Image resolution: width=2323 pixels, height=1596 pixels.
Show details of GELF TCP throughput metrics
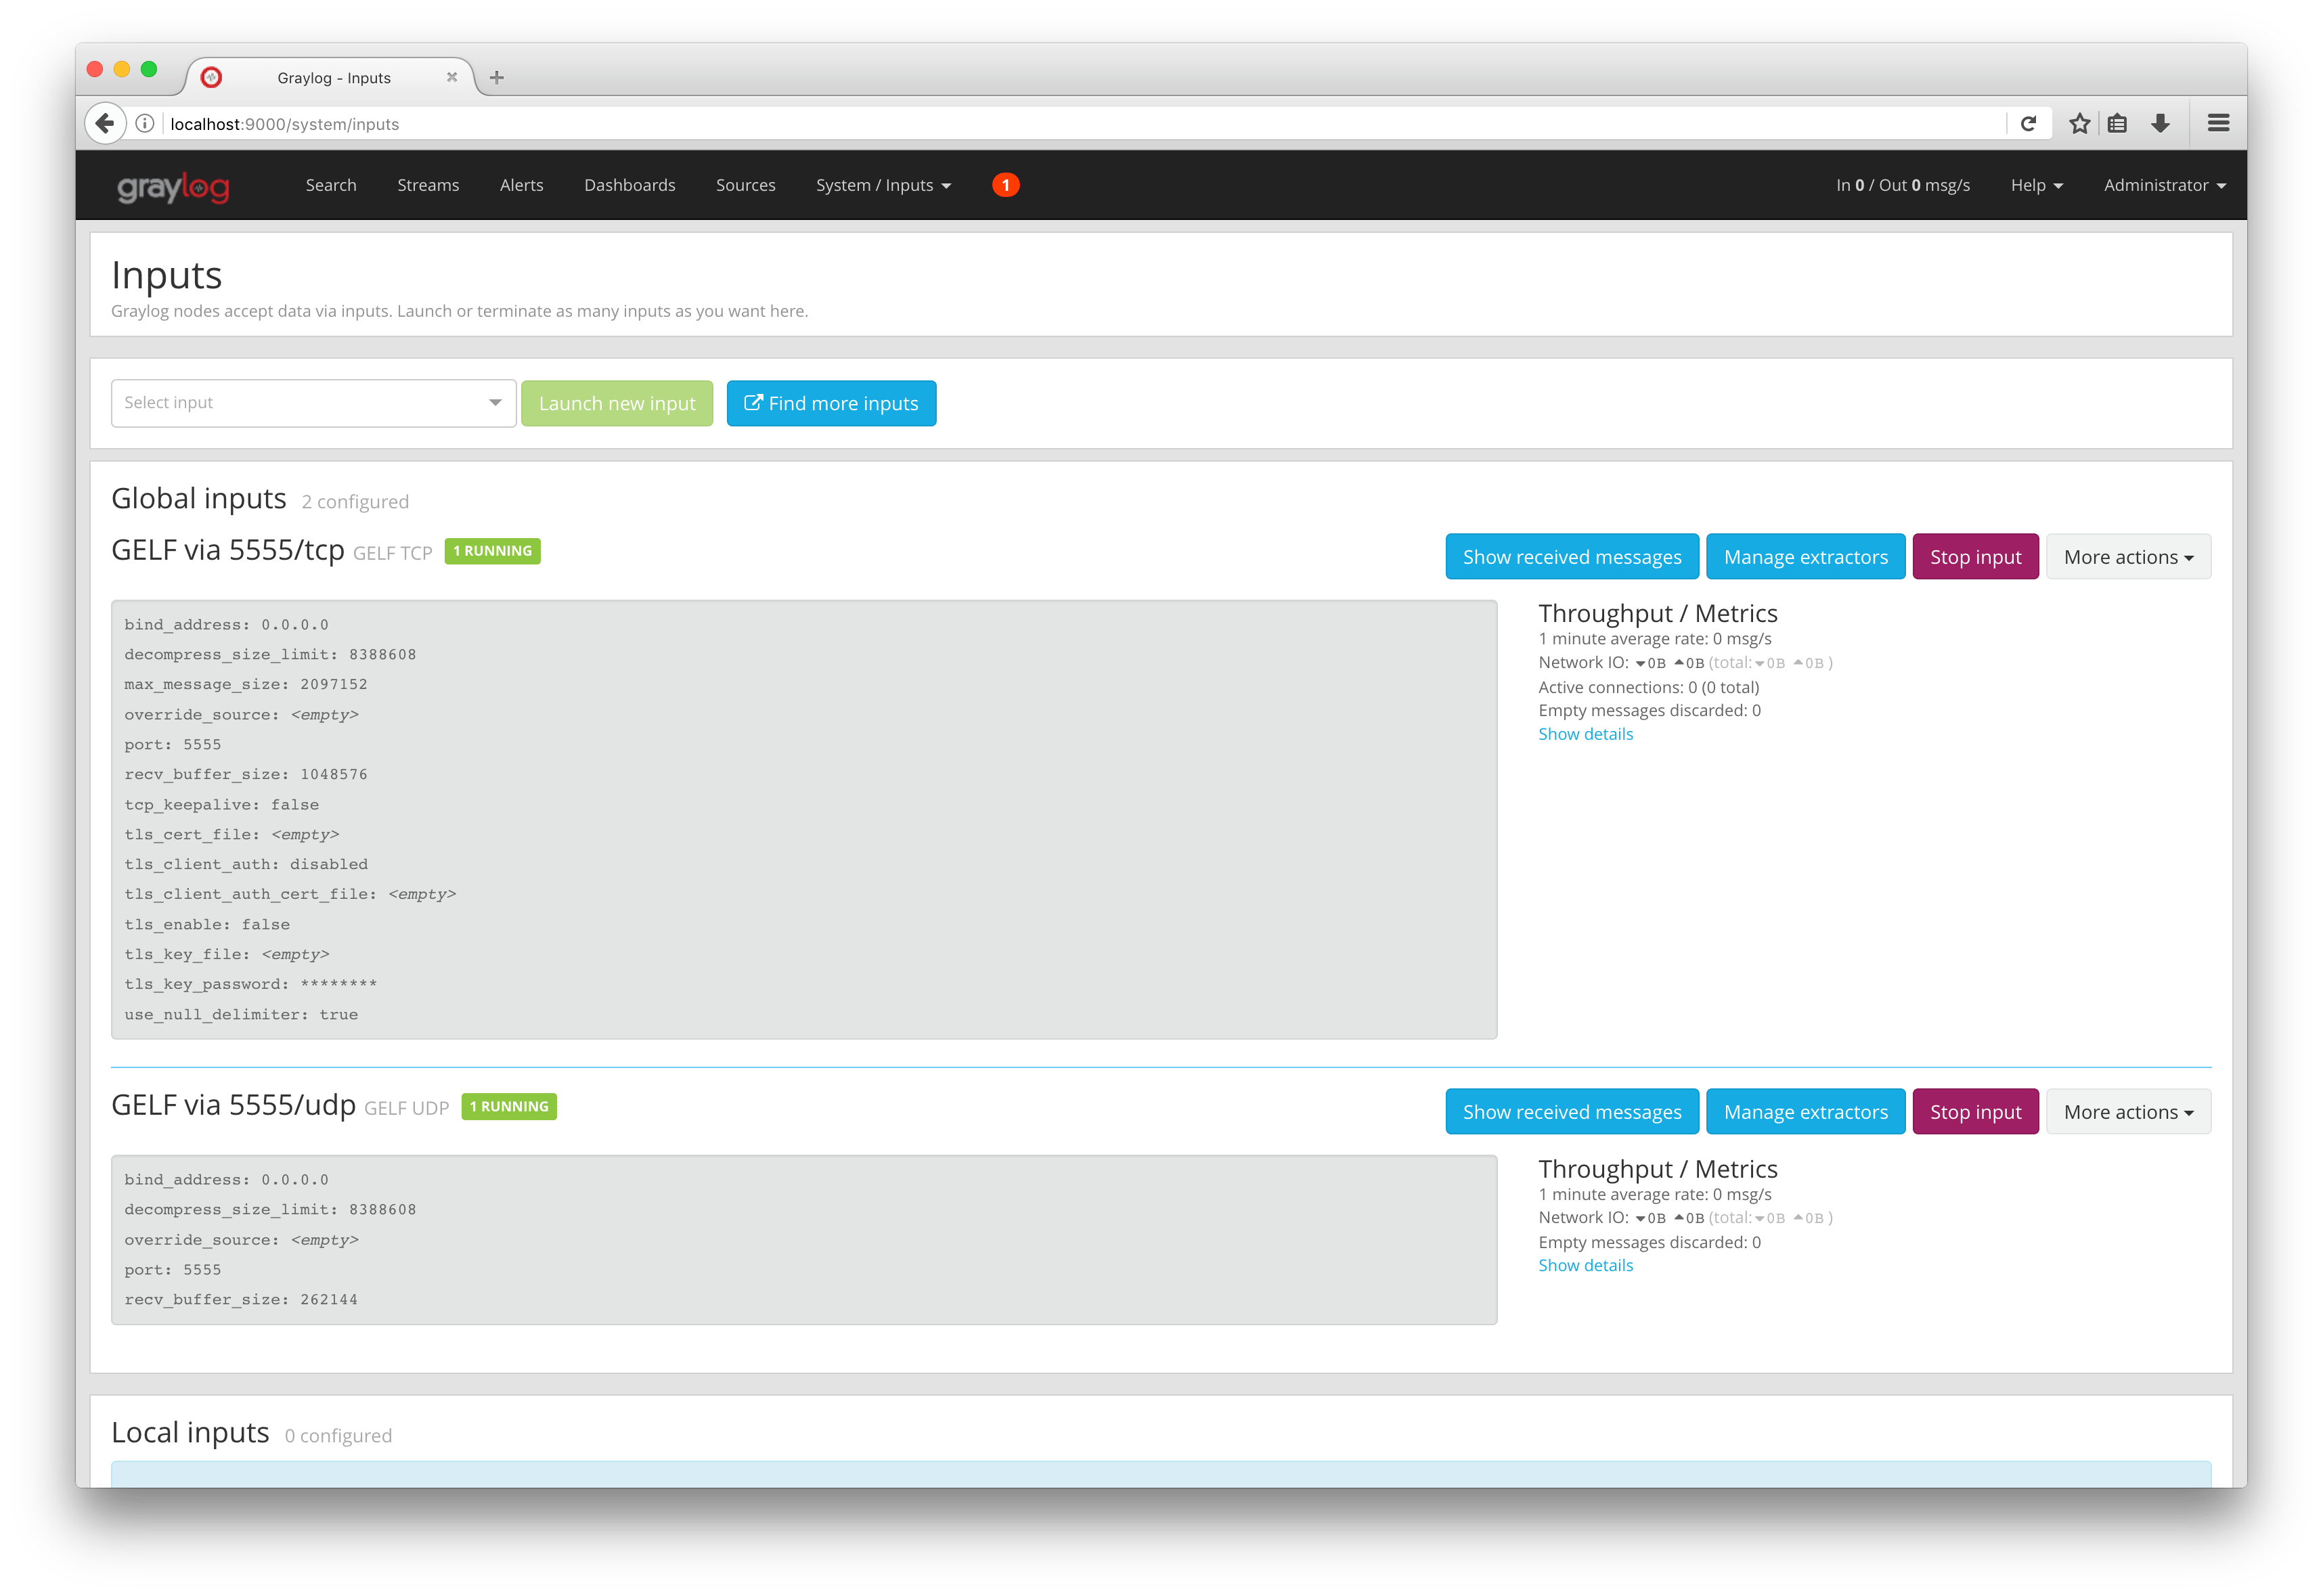point(1586,734)
